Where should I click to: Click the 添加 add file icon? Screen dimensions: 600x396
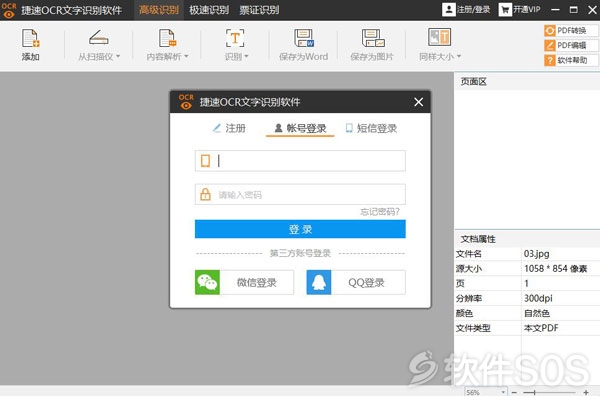[31, 38]
